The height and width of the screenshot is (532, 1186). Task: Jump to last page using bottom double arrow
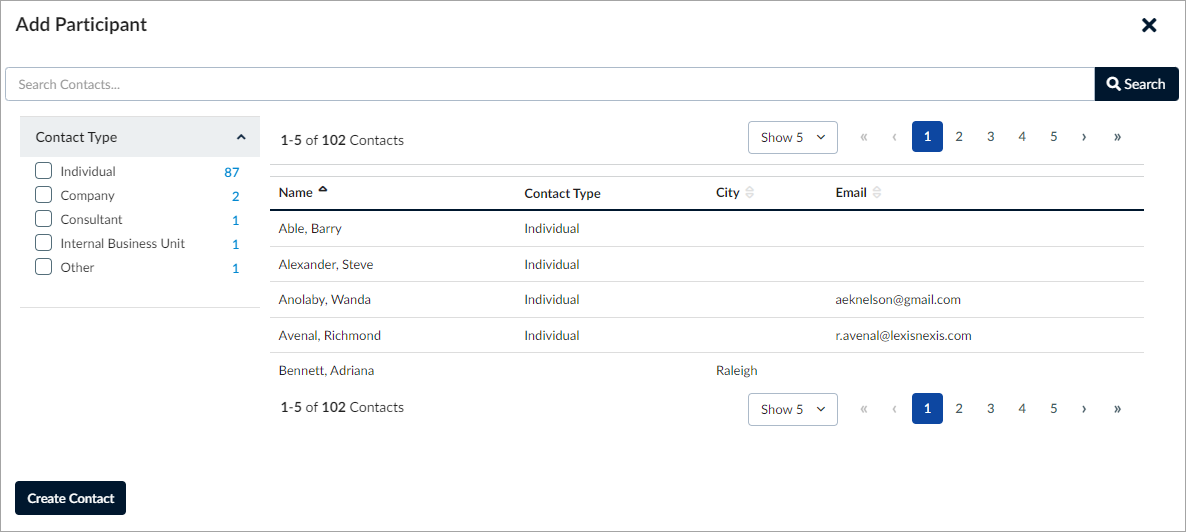point(1117,408)
